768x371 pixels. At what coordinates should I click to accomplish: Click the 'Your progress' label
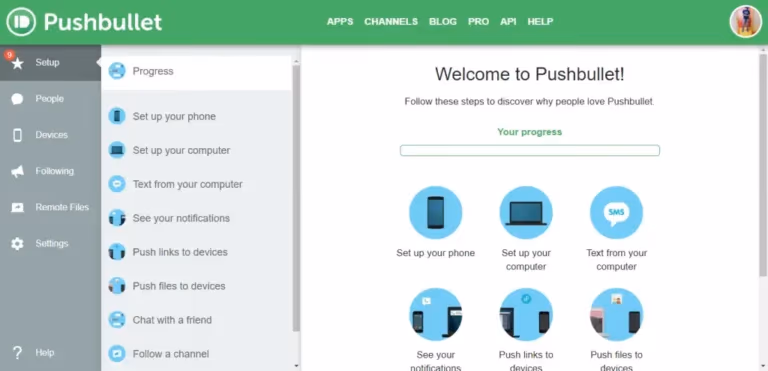[x=529, y=132]
